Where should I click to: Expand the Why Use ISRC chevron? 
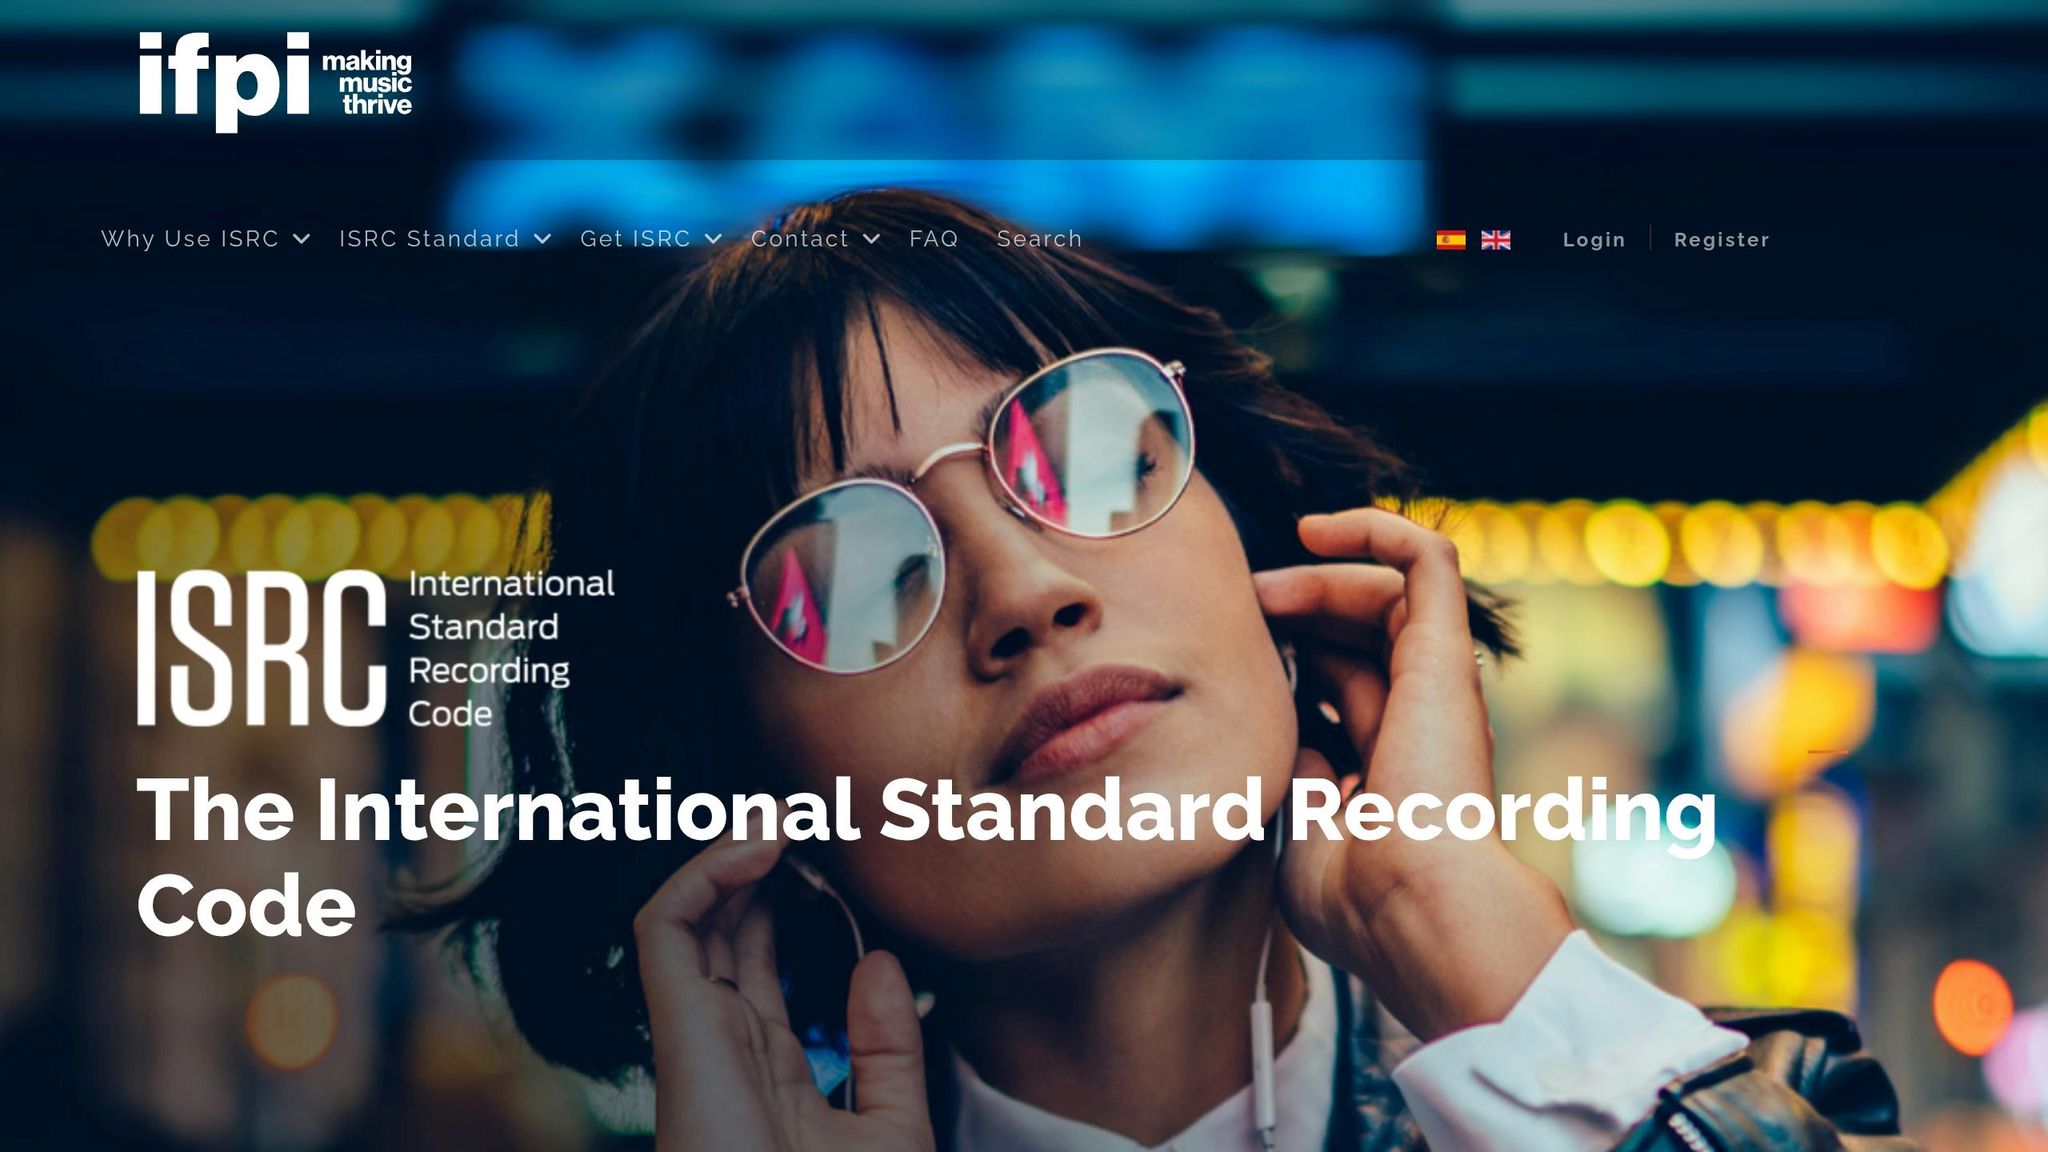click(x=301, y=239)
